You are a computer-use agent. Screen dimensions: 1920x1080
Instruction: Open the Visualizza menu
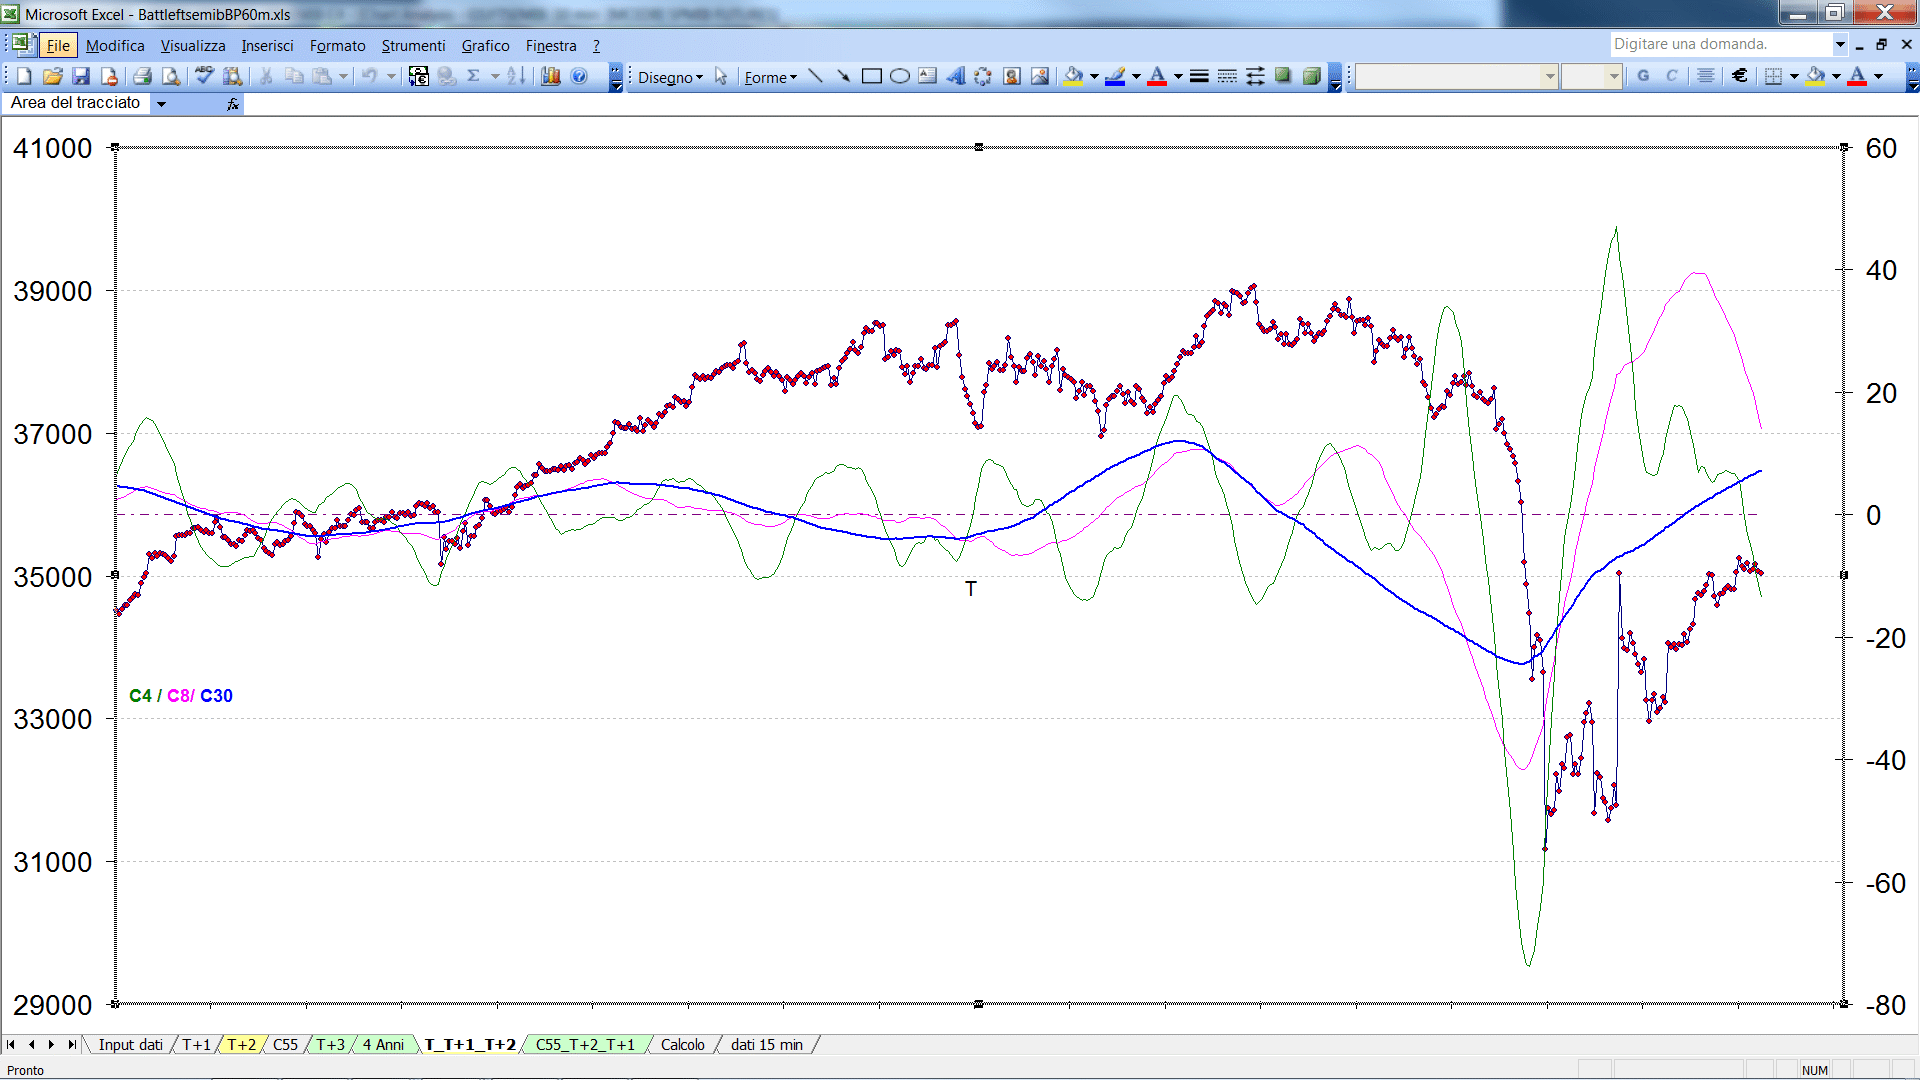pos(193,45)
